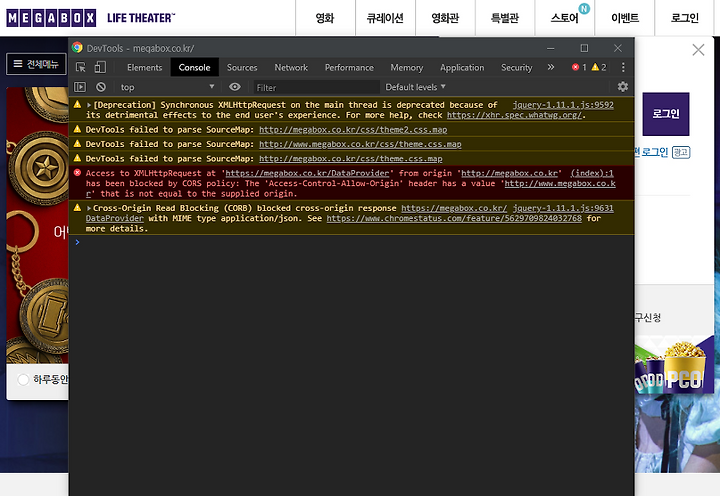The image size is (720, 496).
Task: Open the Default levels dropdown
Action: [x=415, y=87]
